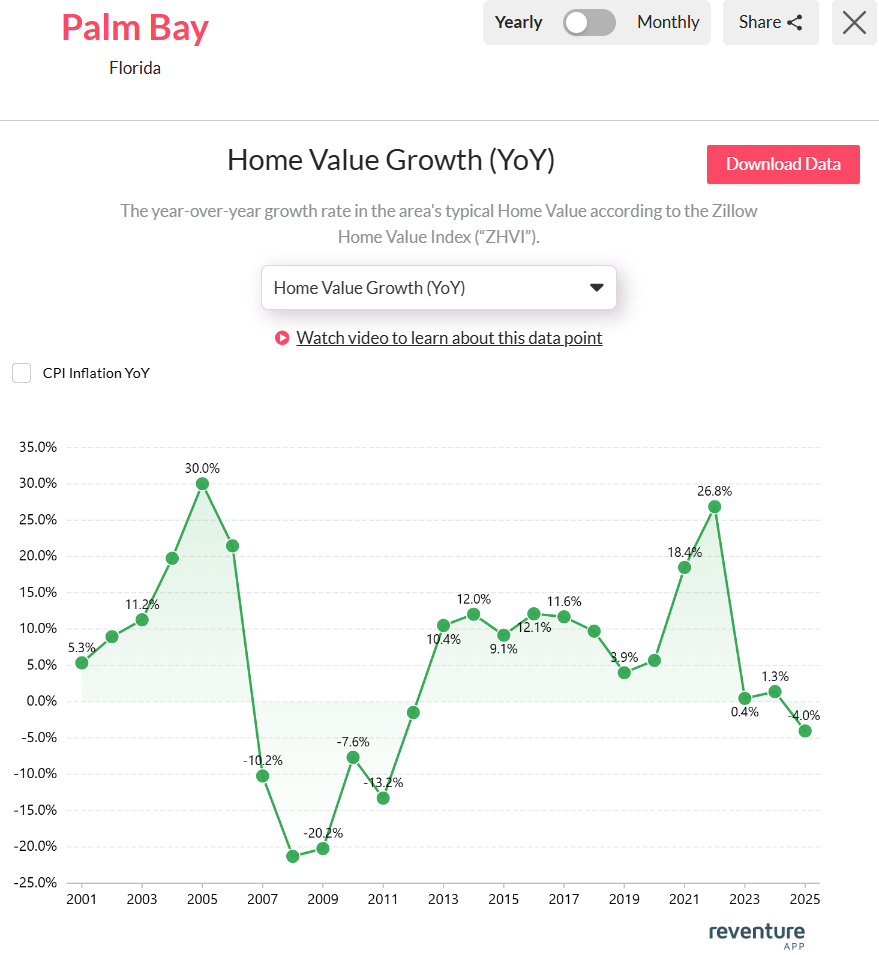Screen dimensions: 879x955
Task: Open the link to watch the data point video
Action: (449, 338)
